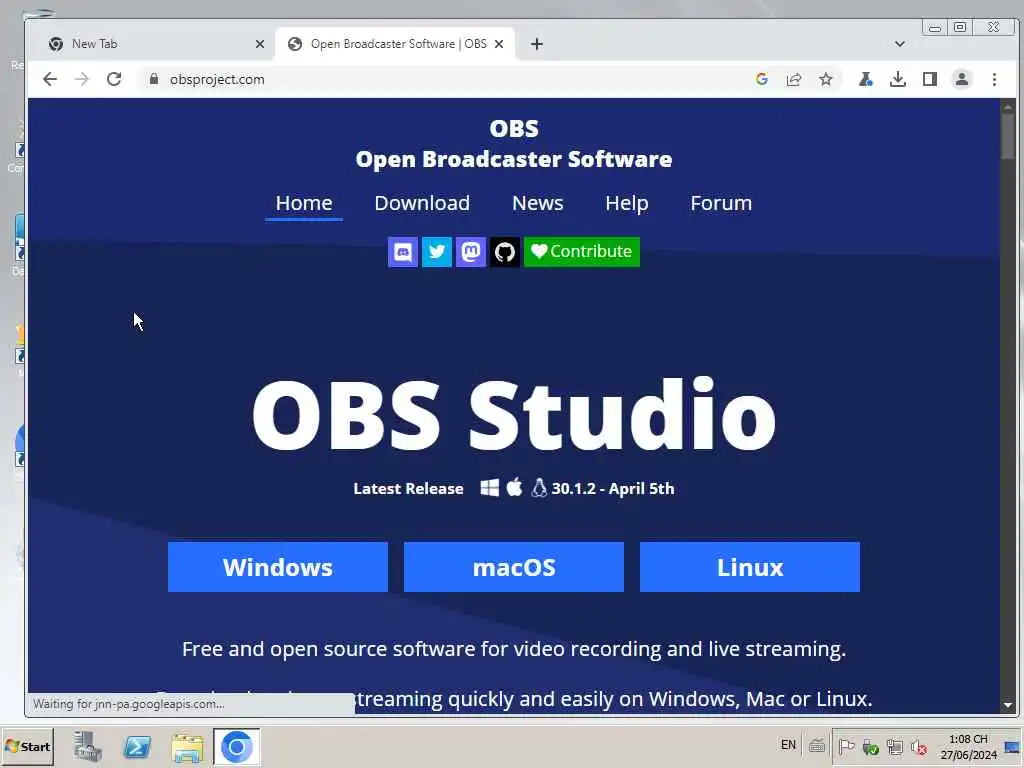View site info via padlock icon
Screen dimensions: 1024x768
click(x=153, y=79)
